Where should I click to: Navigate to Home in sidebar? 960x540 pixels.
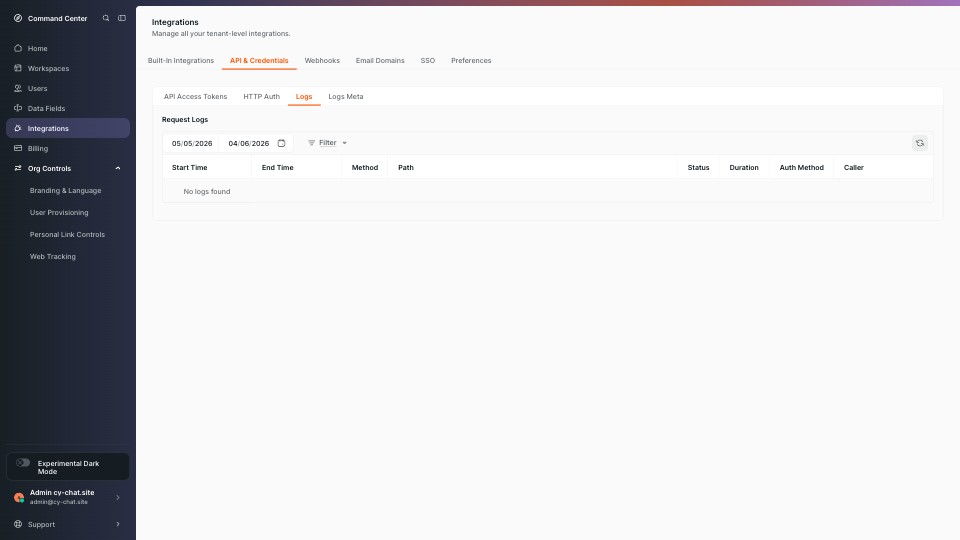coord(37,48)
